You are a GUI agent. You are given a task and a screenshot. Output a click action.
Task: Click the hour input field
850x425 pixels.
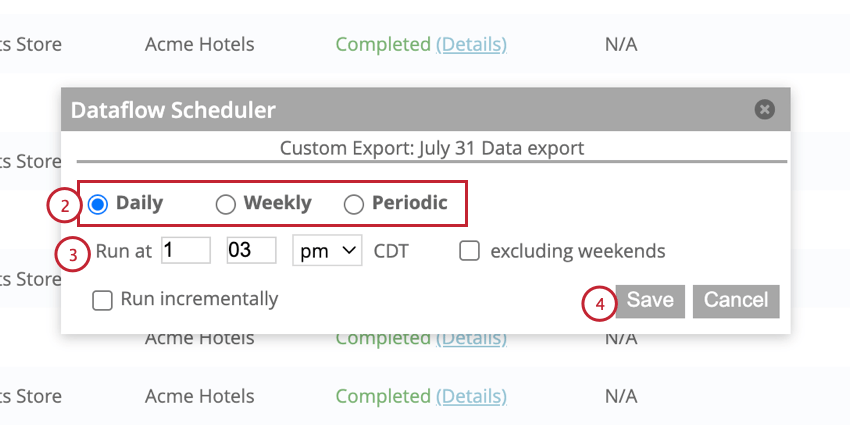click(185, 251)
